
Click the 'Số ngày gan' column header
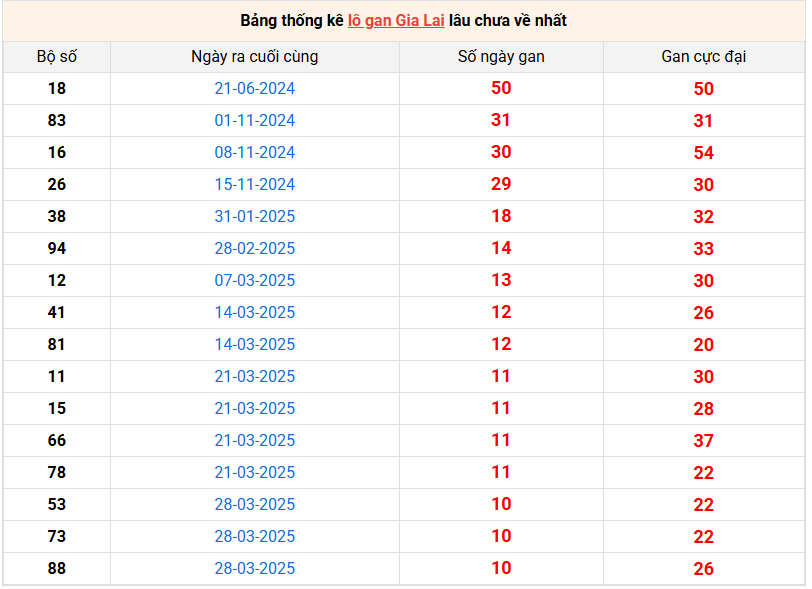[501, 56]
